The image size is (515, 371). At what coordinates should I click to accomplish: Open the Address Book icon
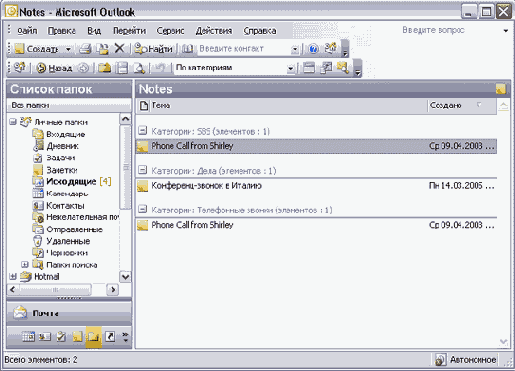[x=188, y=49]
